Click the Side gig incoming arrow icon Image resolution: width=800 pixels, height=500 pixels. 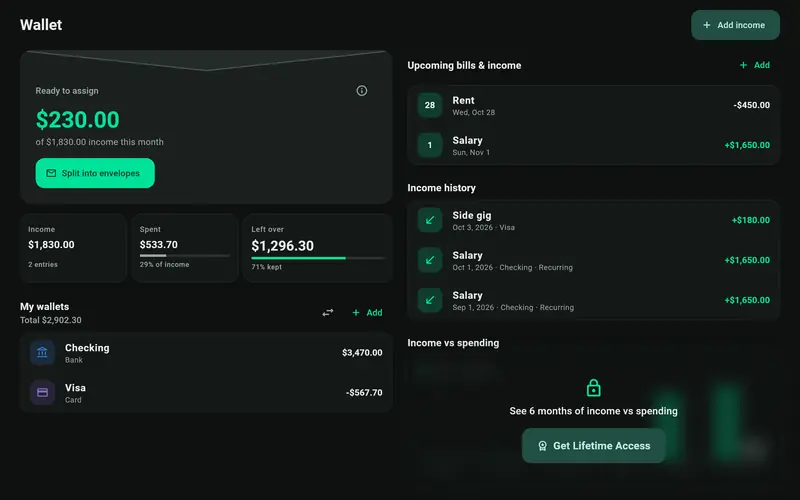(x=430, y=220)
